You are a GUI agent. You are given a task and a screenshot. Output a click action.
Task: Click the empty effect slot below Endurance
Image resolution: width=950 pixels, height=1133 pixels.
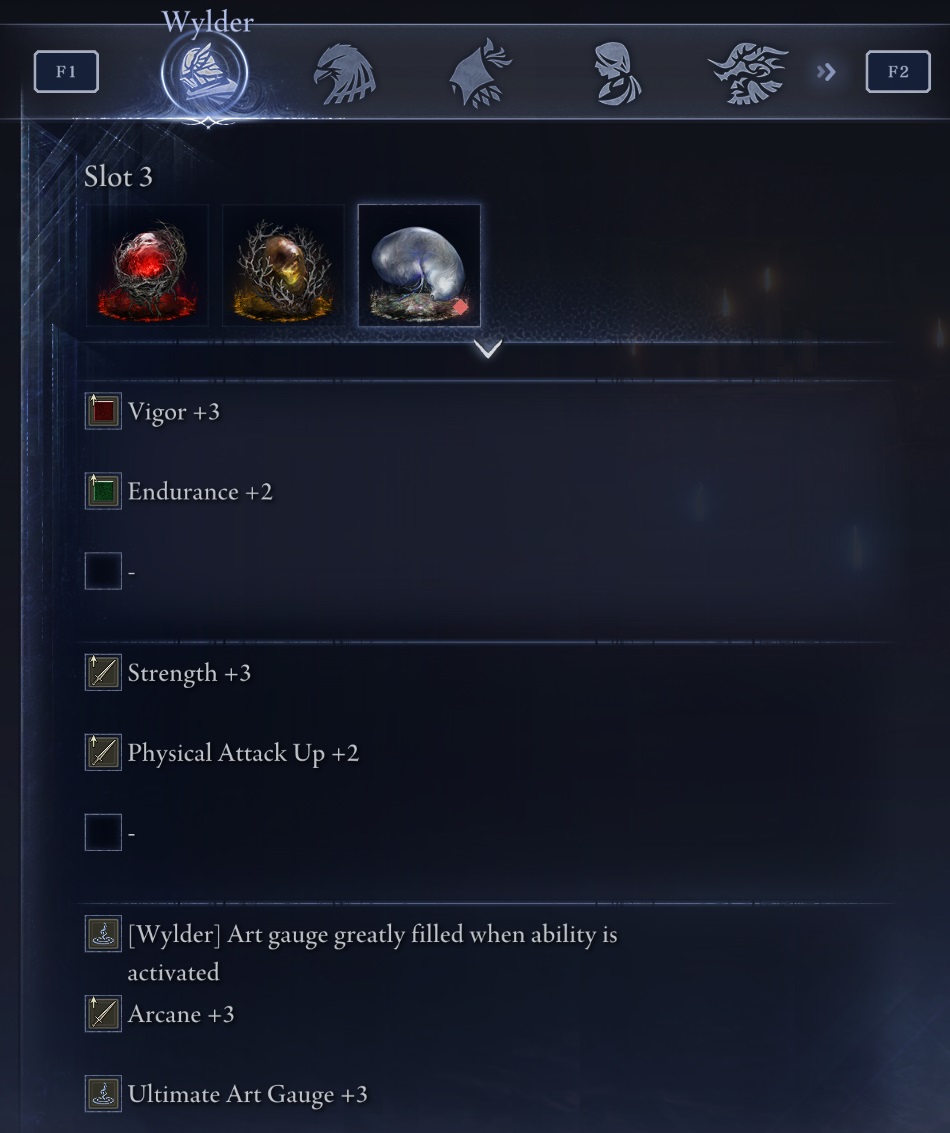(x=103, y=571)
